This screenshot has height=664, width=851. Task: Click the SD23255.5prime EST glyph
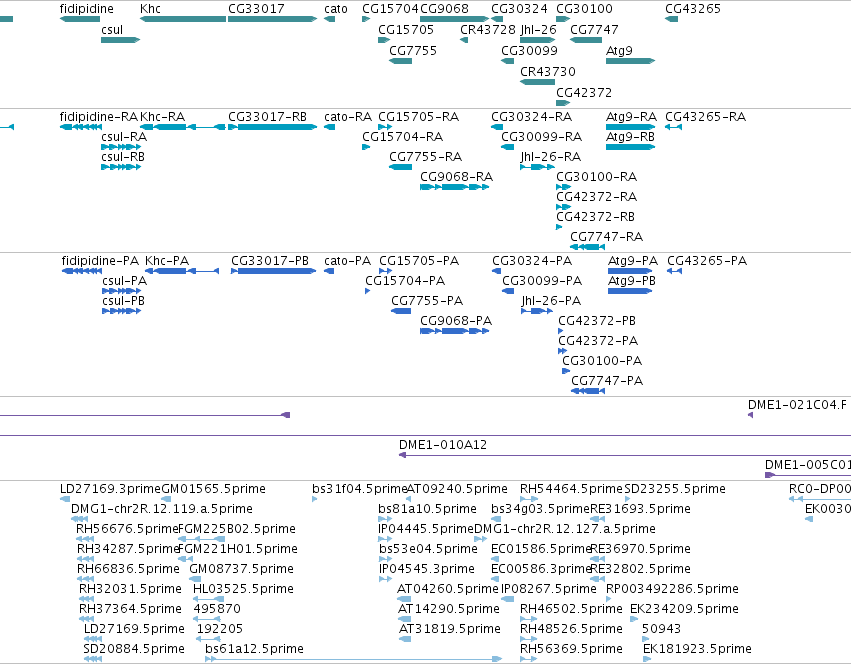point(627,499)
